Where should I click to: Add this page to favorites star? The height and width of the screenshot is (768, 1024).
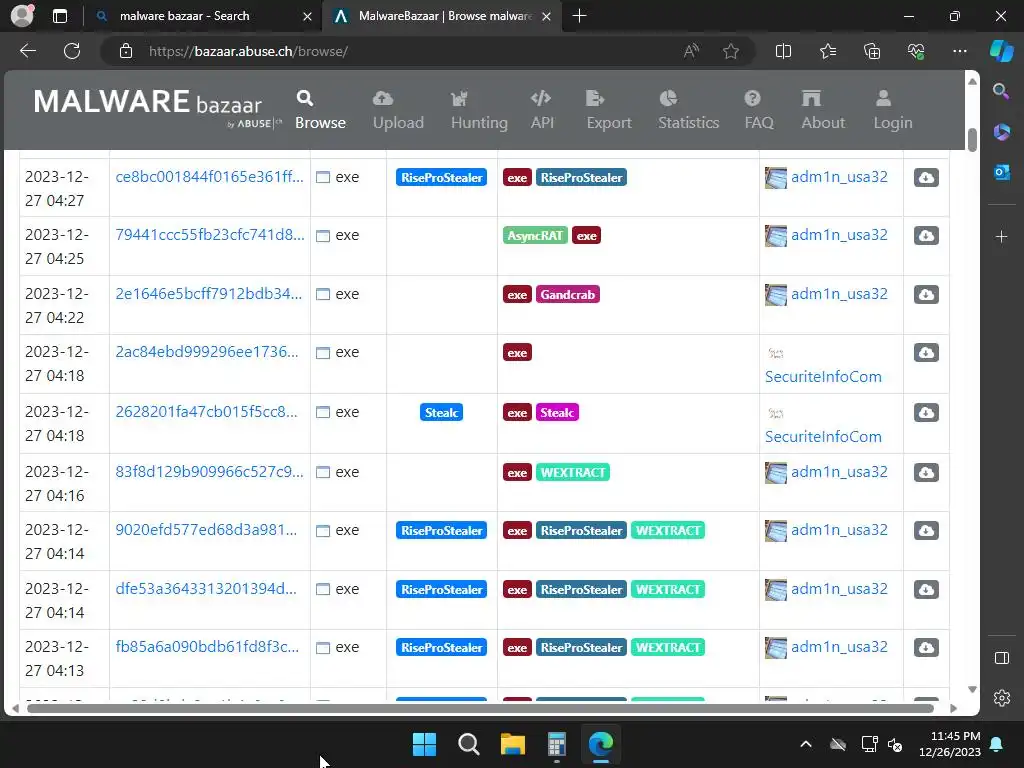click(x=731, y=51)
